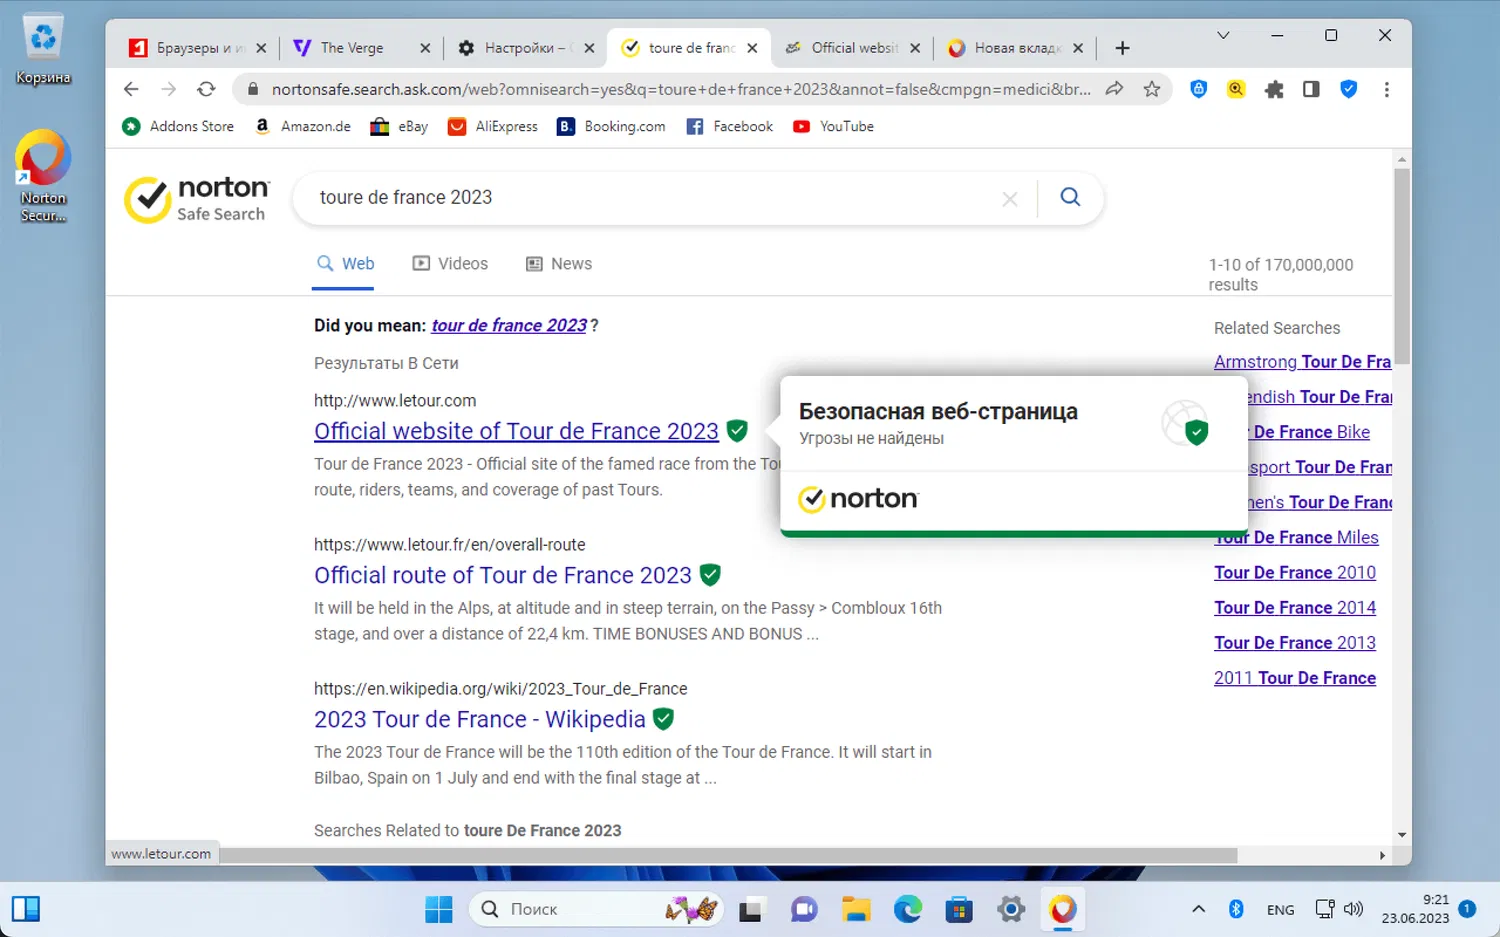Open the Facebook bookmark

coord(730,126)
